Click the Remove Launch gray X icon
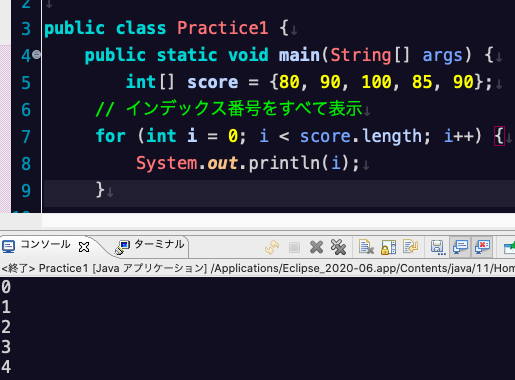 [316, 247]
